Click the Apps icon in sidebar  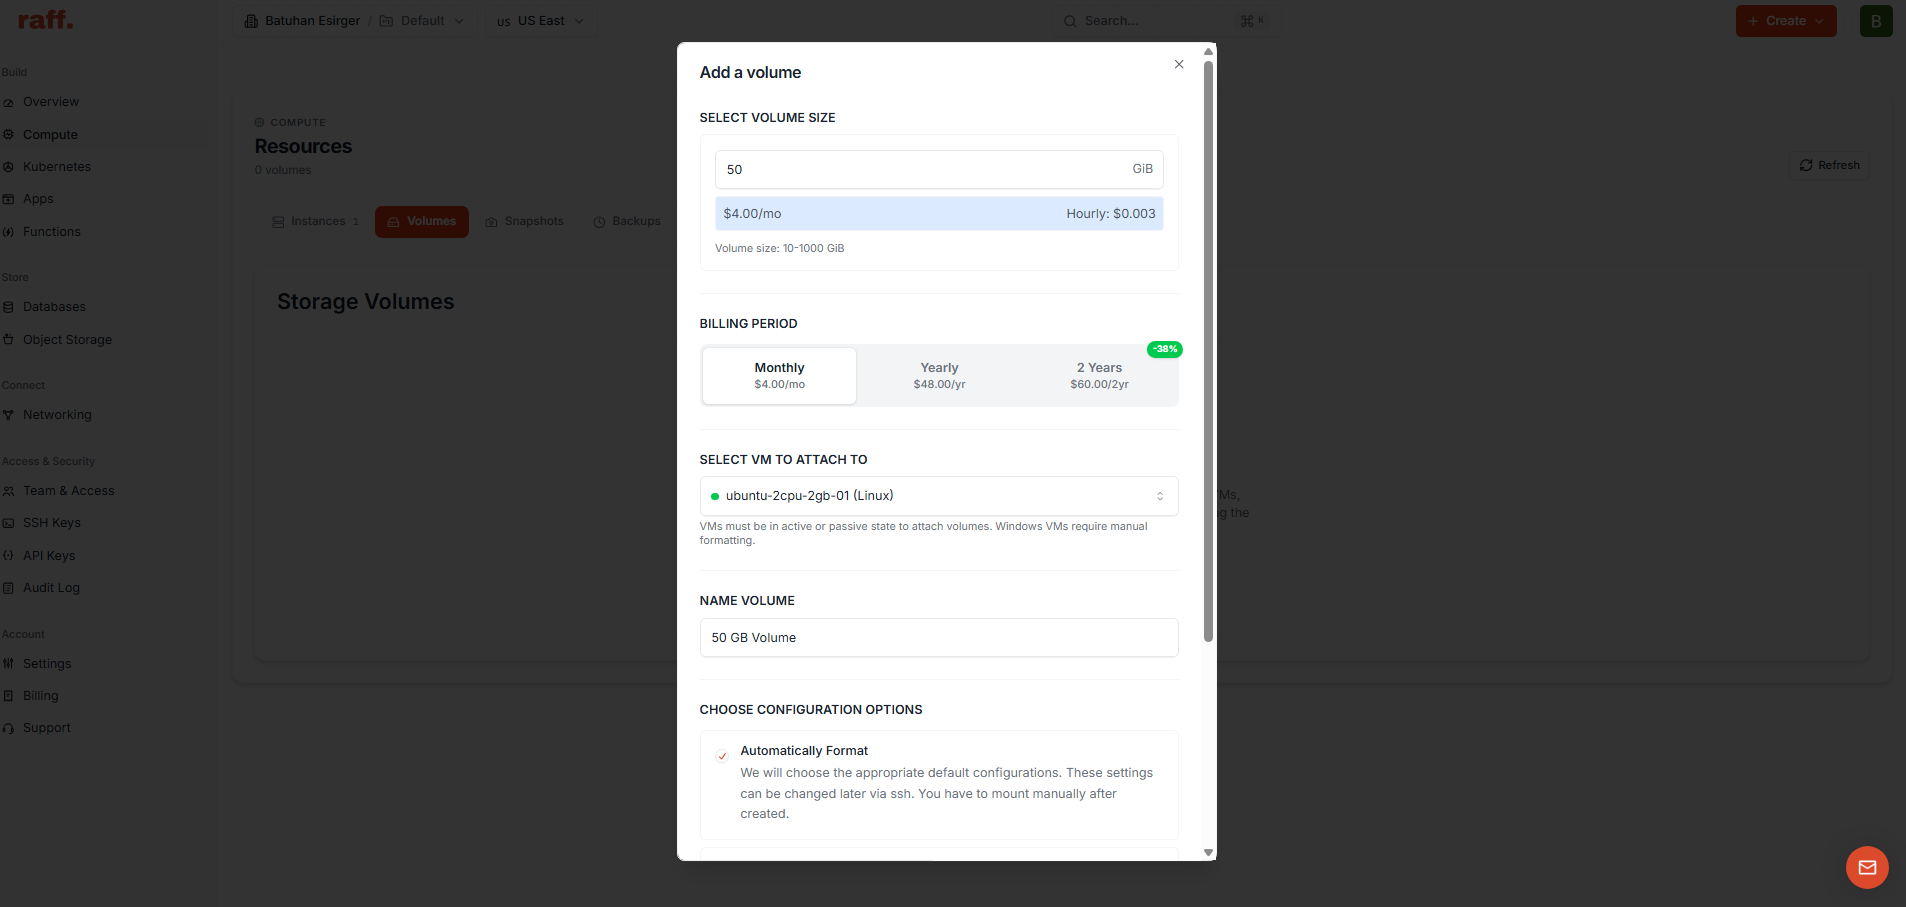[x=8, y=199]
